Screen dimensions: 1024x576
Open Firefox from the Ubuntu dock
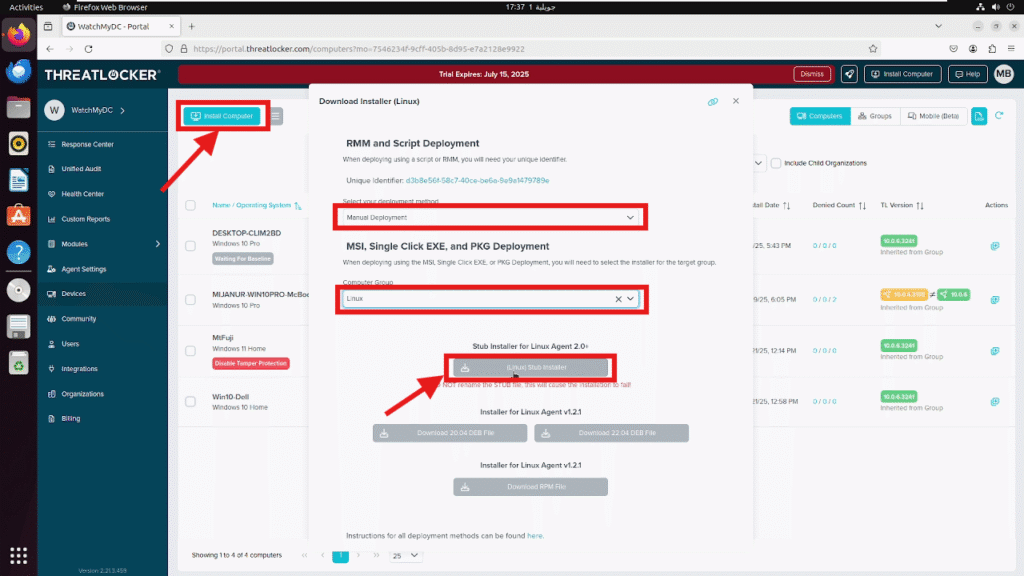[x=18, y=35]
